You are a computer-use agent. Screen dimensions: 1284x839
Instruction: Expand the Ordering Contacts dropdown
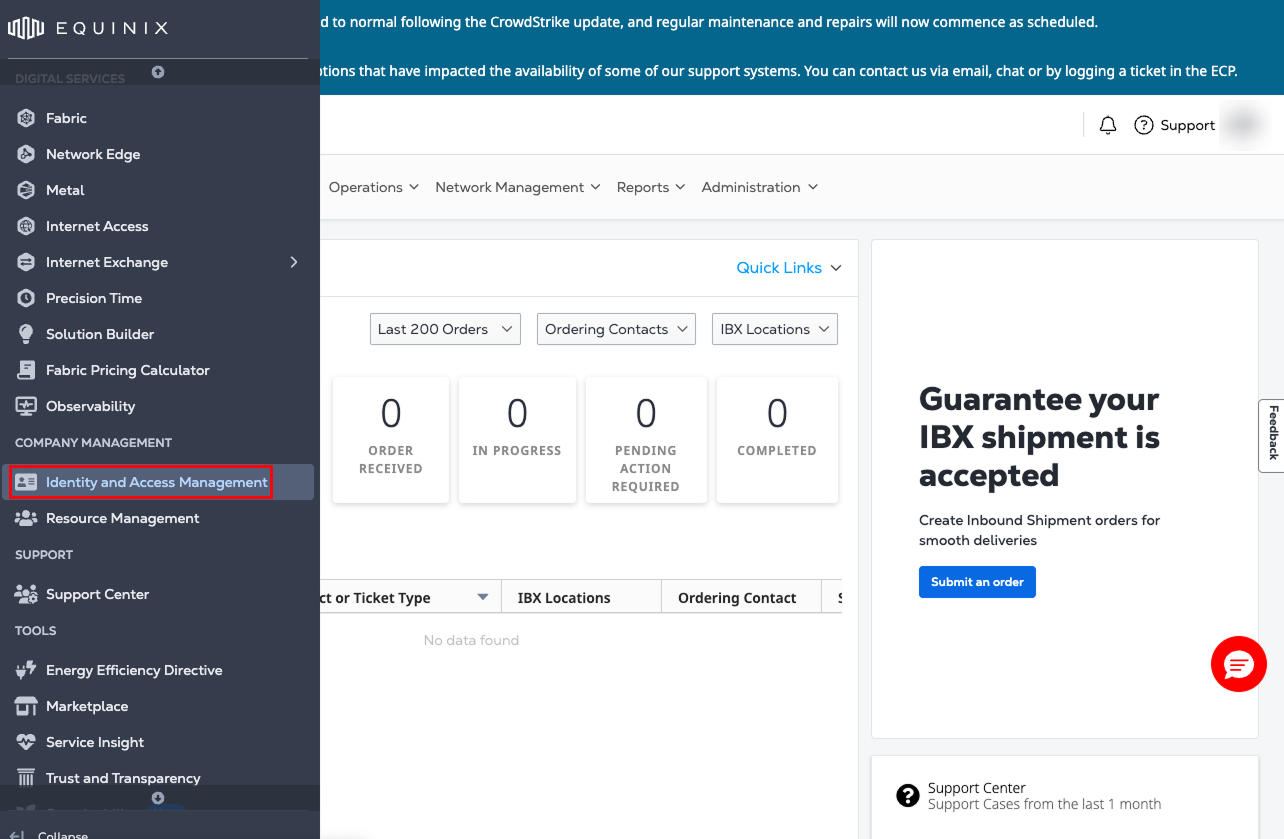tap(616, 329)
